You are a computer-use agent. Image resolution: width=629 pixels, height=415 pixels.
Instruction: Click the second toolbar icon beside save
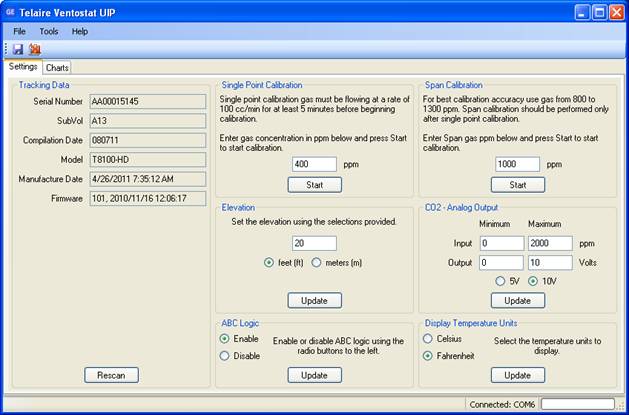(x=35, y=49)
